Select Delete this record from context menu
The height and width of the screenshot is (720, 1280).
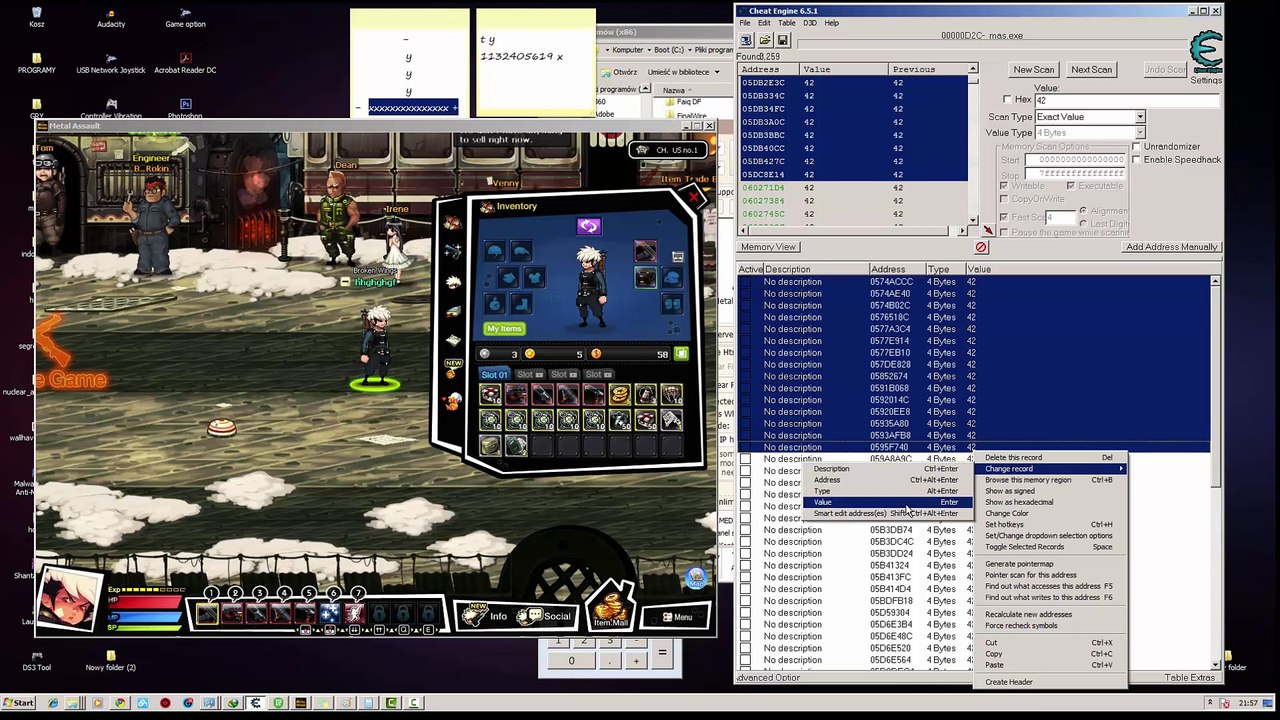click(1052, 458)
